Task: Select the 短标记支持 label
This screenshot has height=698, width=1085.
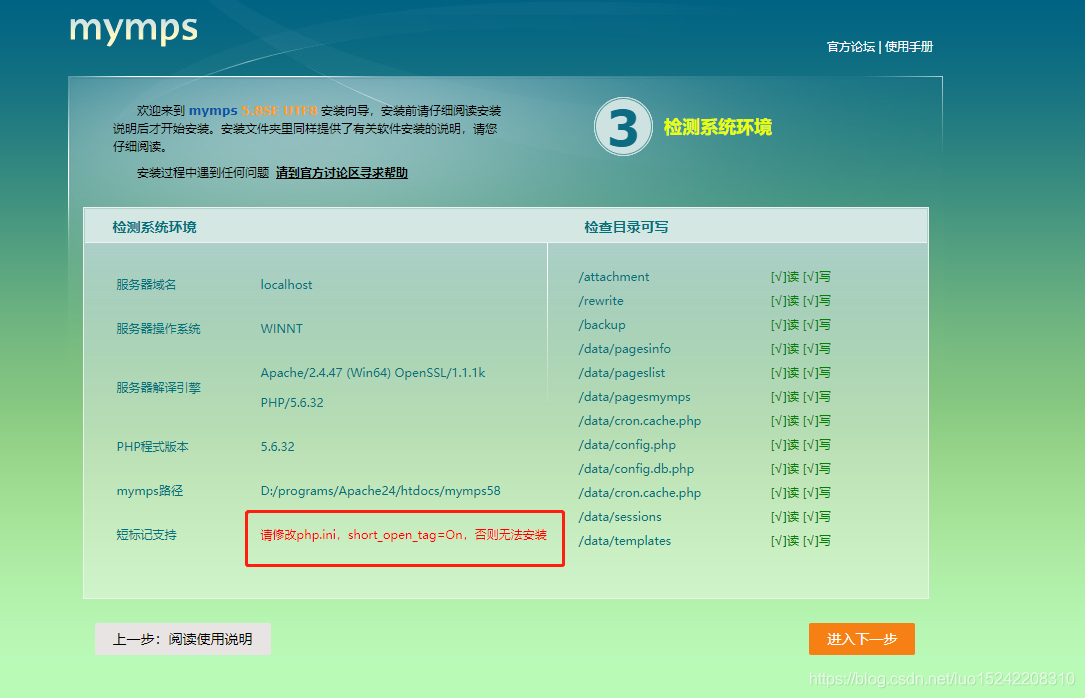Action: click(146, 535)
